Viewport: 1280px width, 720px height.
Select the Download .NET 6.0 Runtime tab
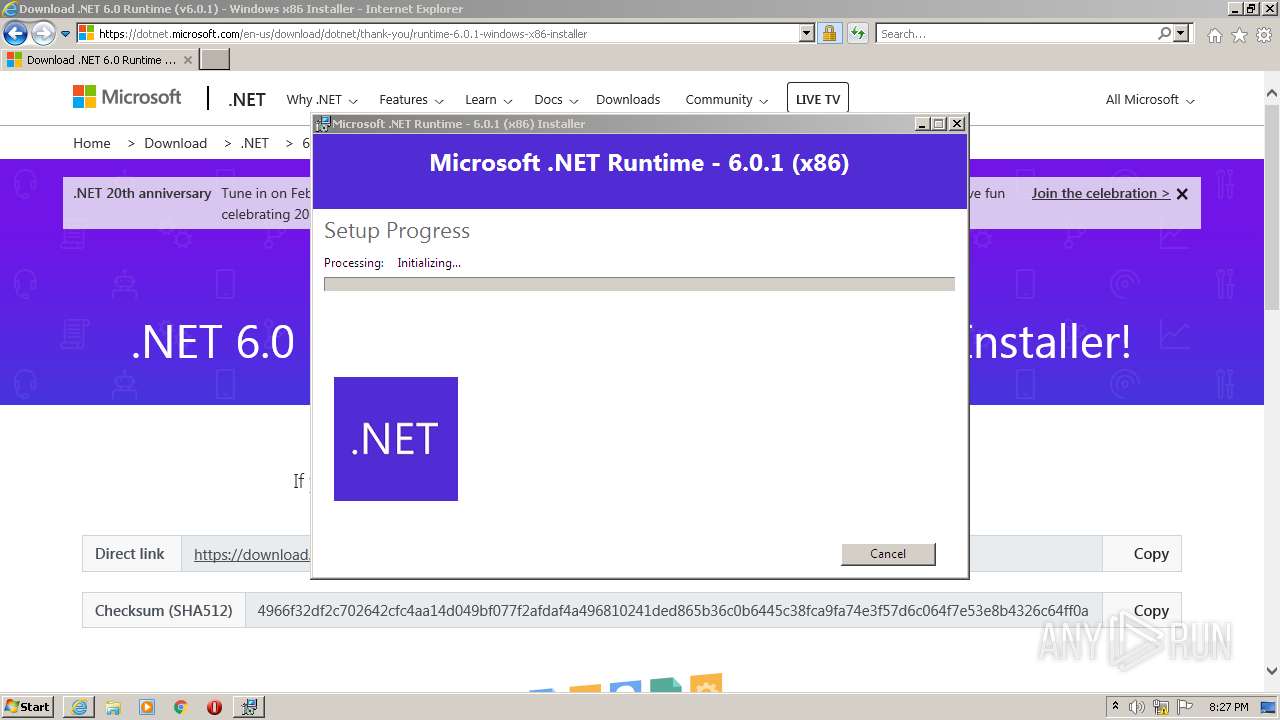coord(99,60)
